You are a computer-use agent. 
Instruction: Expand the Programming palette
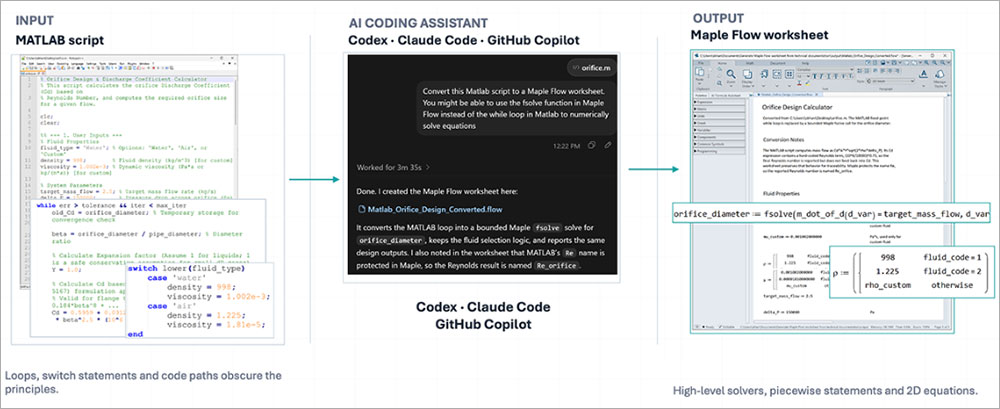(719, 151)
